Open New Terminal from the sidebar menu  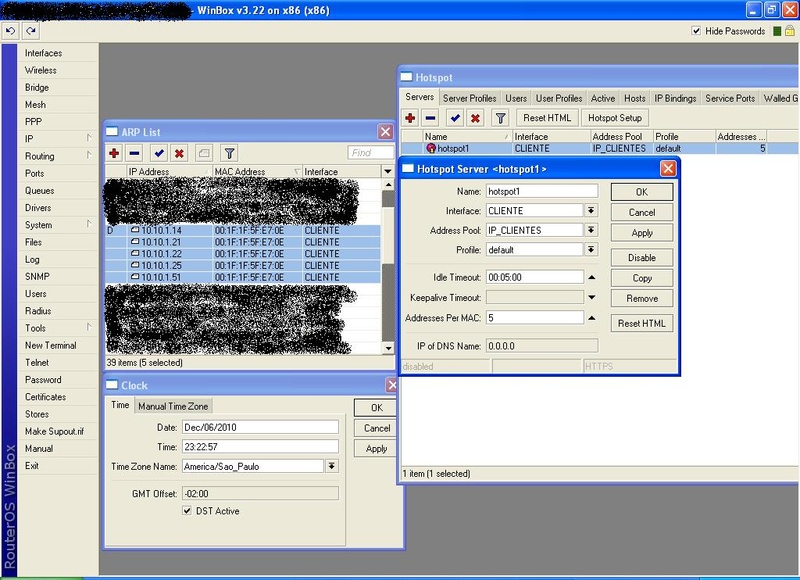pyautogui.click(x=50, y=345)
